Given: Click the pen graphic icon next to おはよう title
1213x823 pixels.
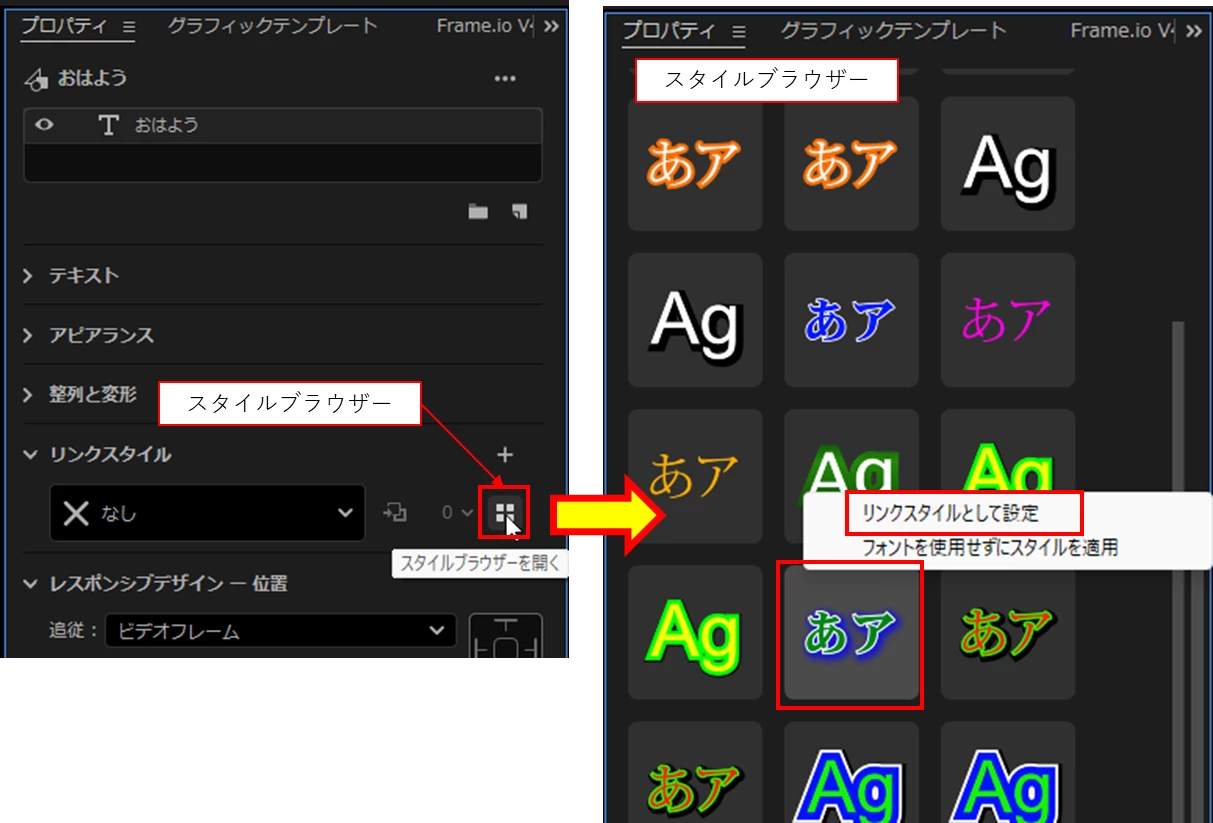Looking at the screenshot, I should tap(35, 79).
